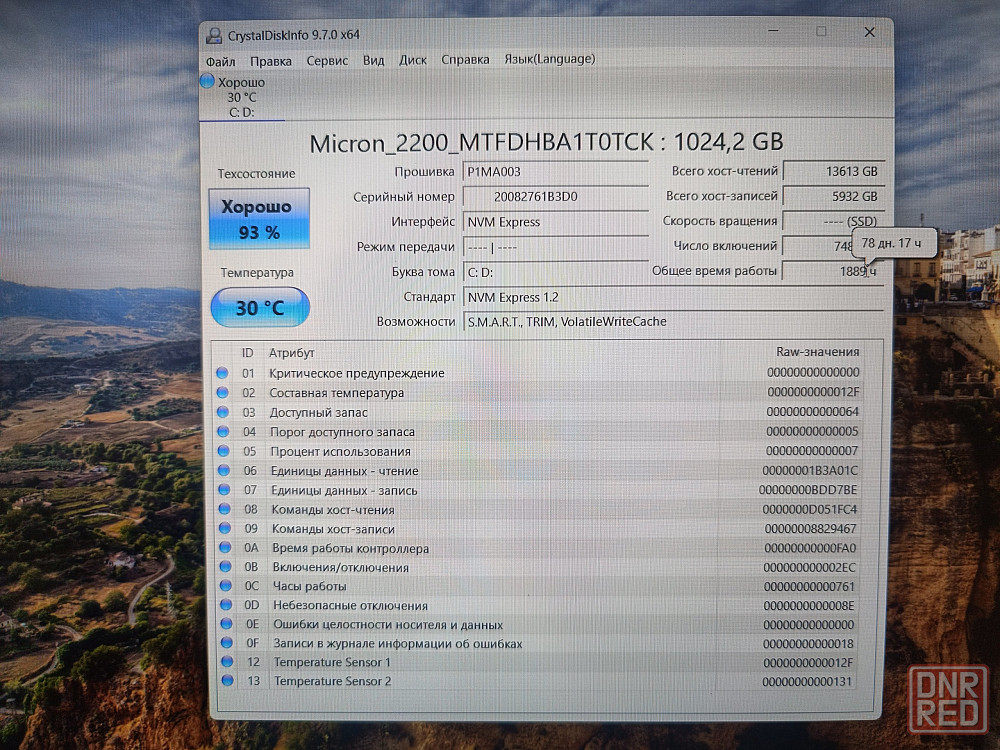Click the blue status circle next to Хорошо in the drive bar
The height and width of the screenshot is (750, 1000).
(208, 82)
